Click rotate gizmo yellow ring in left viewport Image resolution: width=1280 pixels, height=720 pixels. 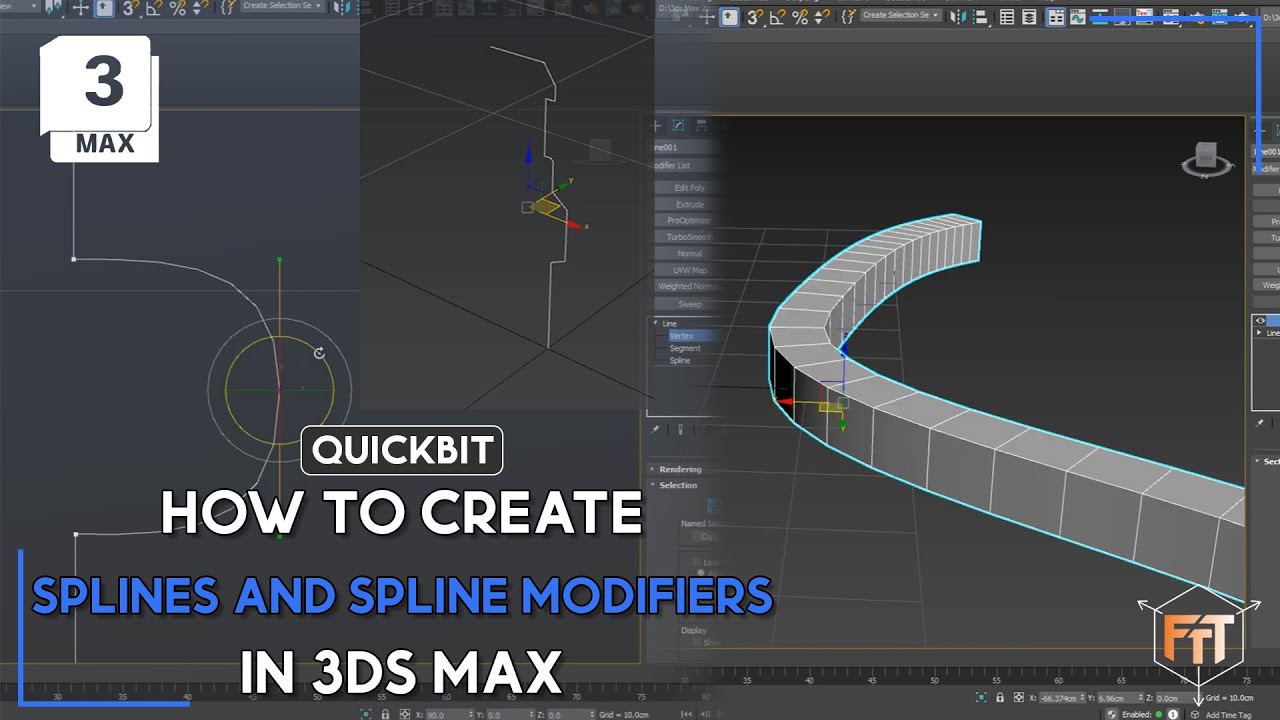click(279, 388)
